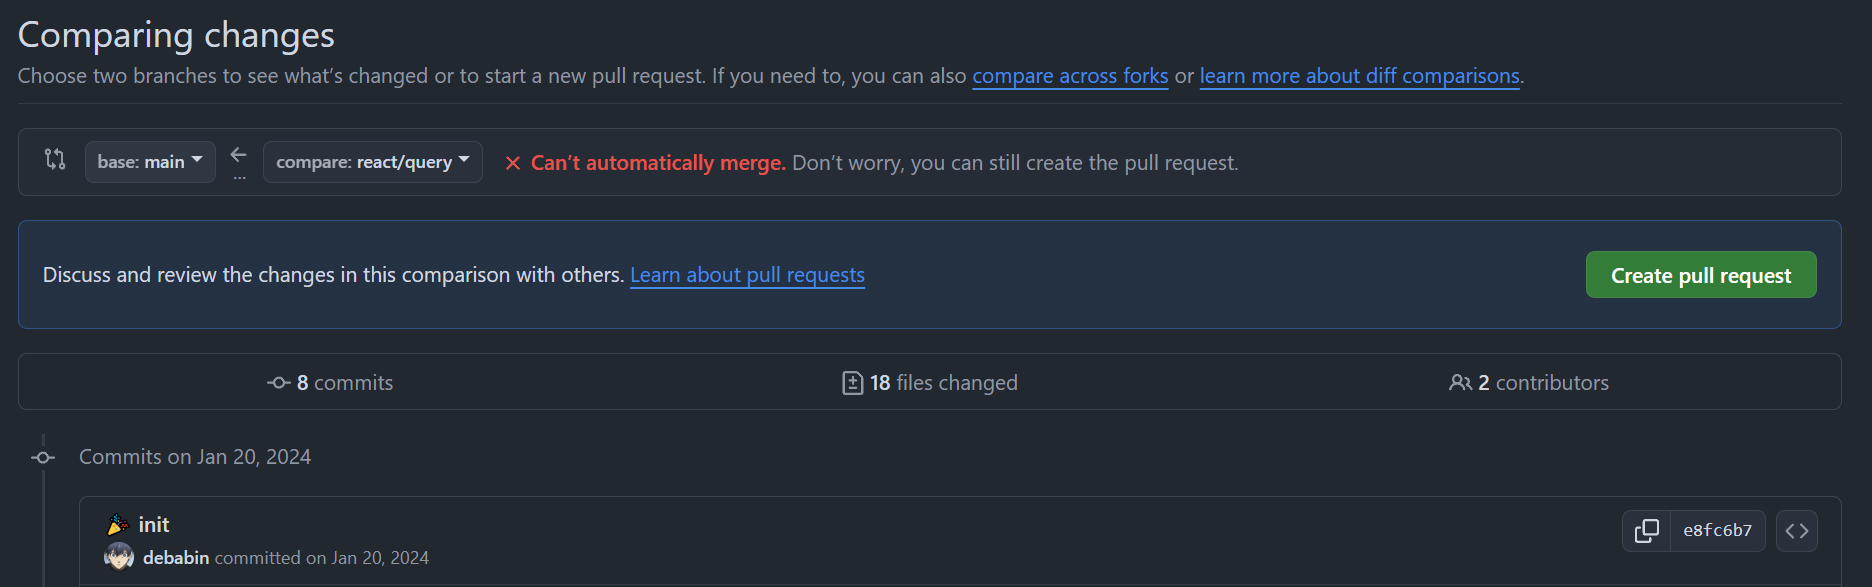Click the file diff icon beside 18 files changed
1872x587 pixels.
coord(852,383)
